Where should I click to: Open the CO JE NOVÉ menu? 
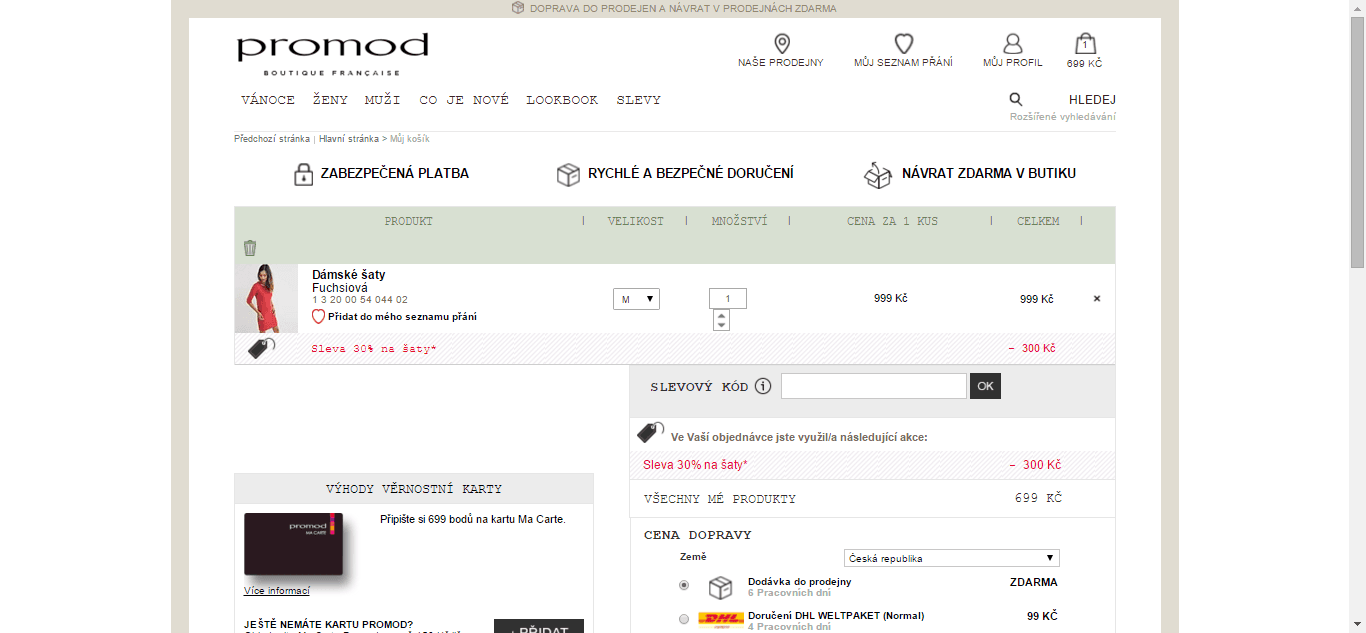click(x=464, y=100)
